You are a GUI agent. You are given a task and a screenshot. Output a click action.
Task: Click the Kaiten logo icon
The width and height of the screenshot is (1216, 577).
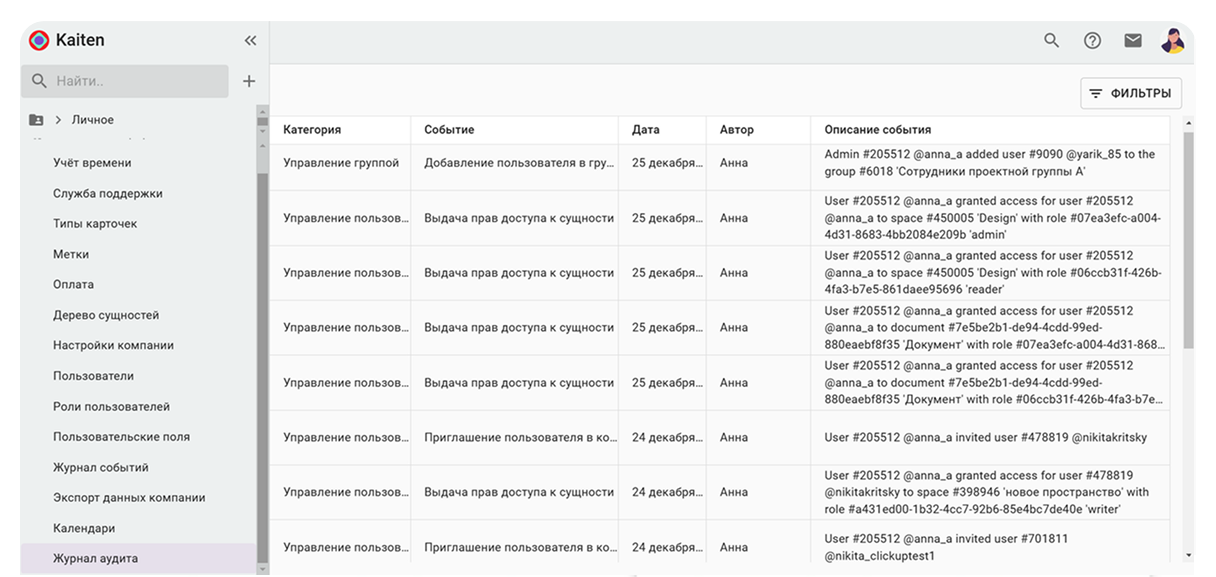point(39,40)
